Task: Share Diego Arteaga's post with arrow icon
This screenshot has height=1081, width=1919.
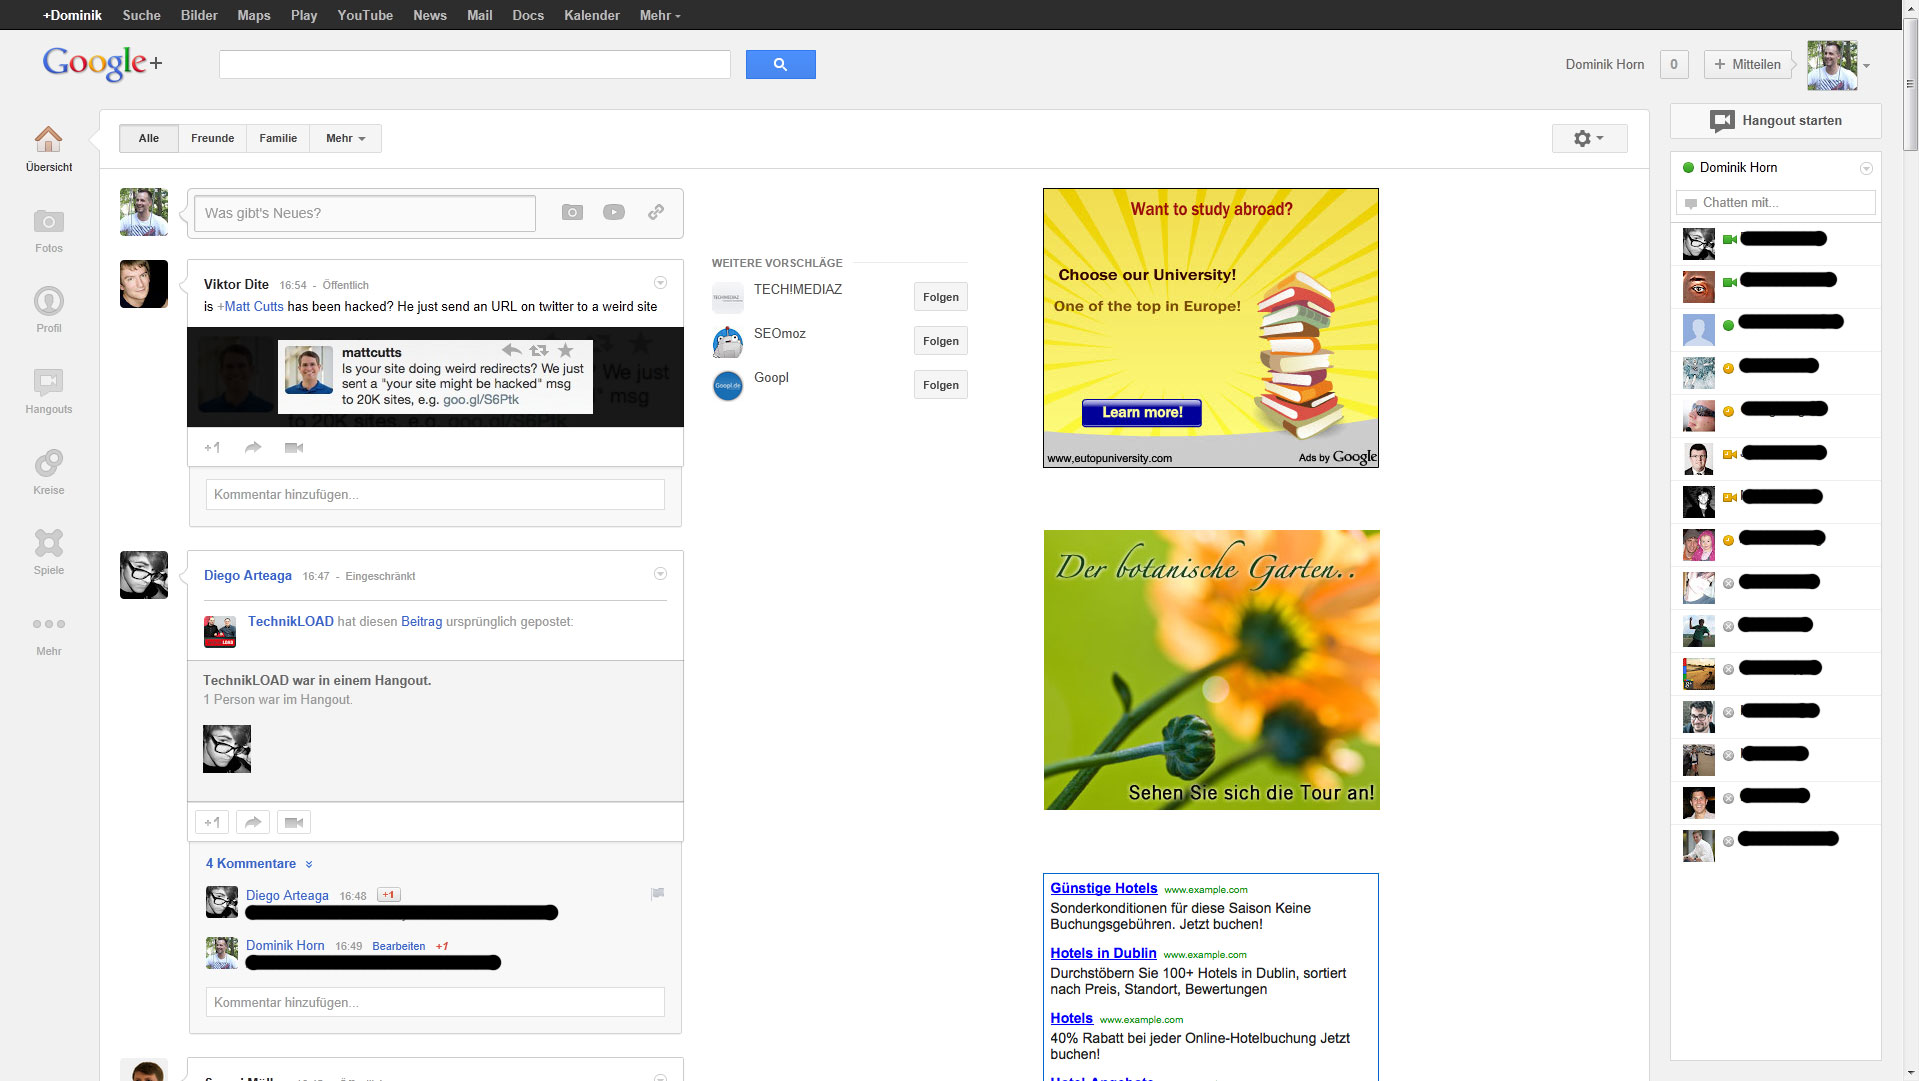Action: 253,822
